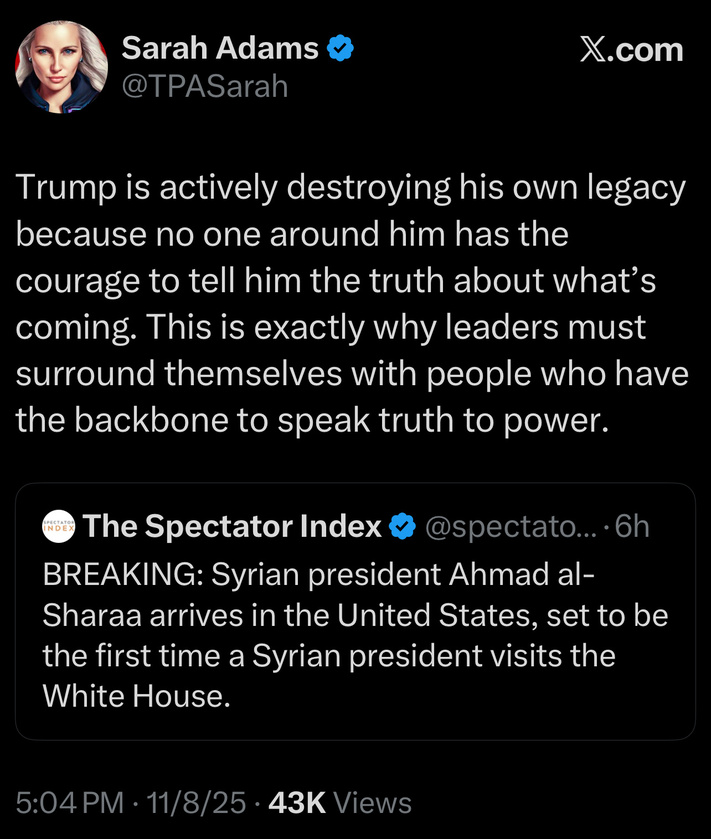Click 'Syrian president Ahmad al-' in quote

point(405,576)
